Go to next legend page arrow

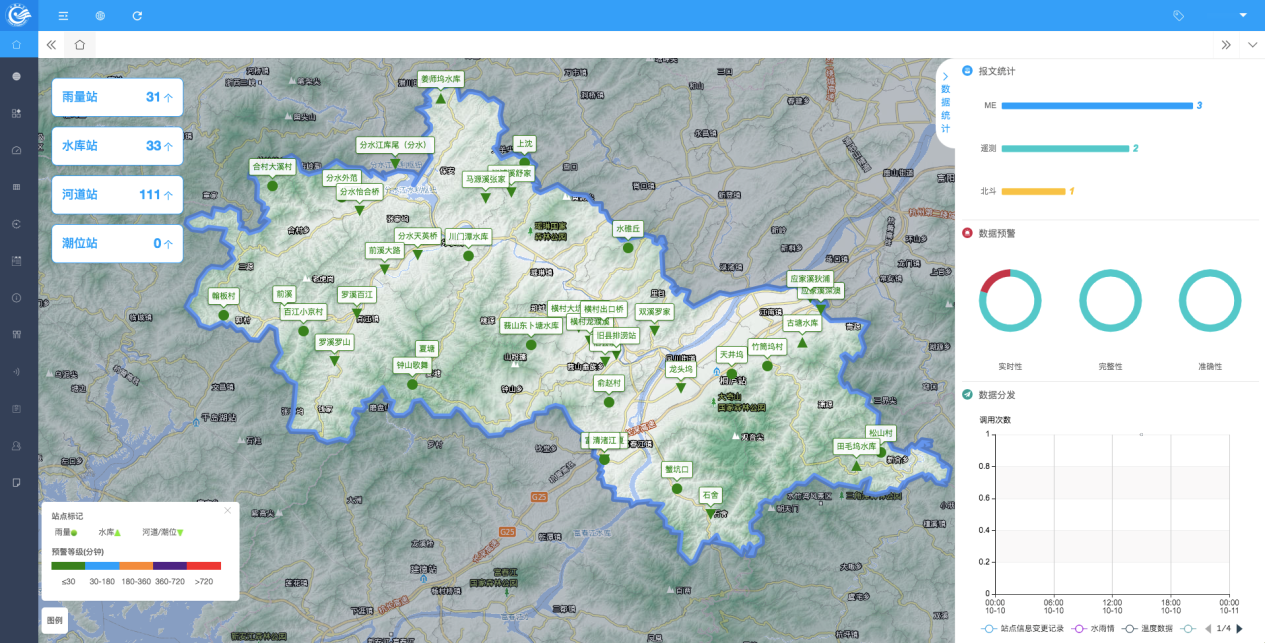[1240, 629]
